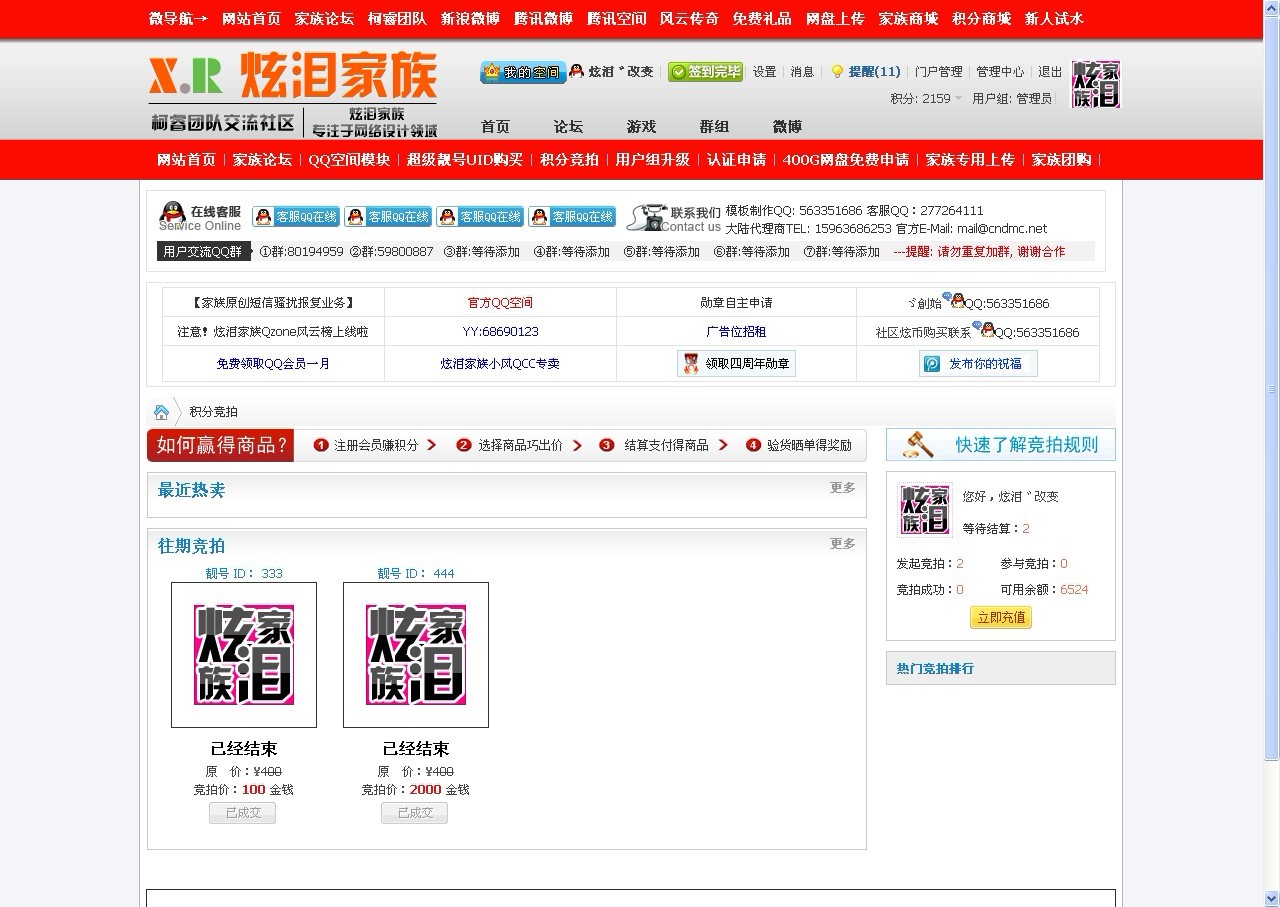Click the 签到完毕 check-in button
This screenshot has width=1280, height=907.
[x=706, y=72]
